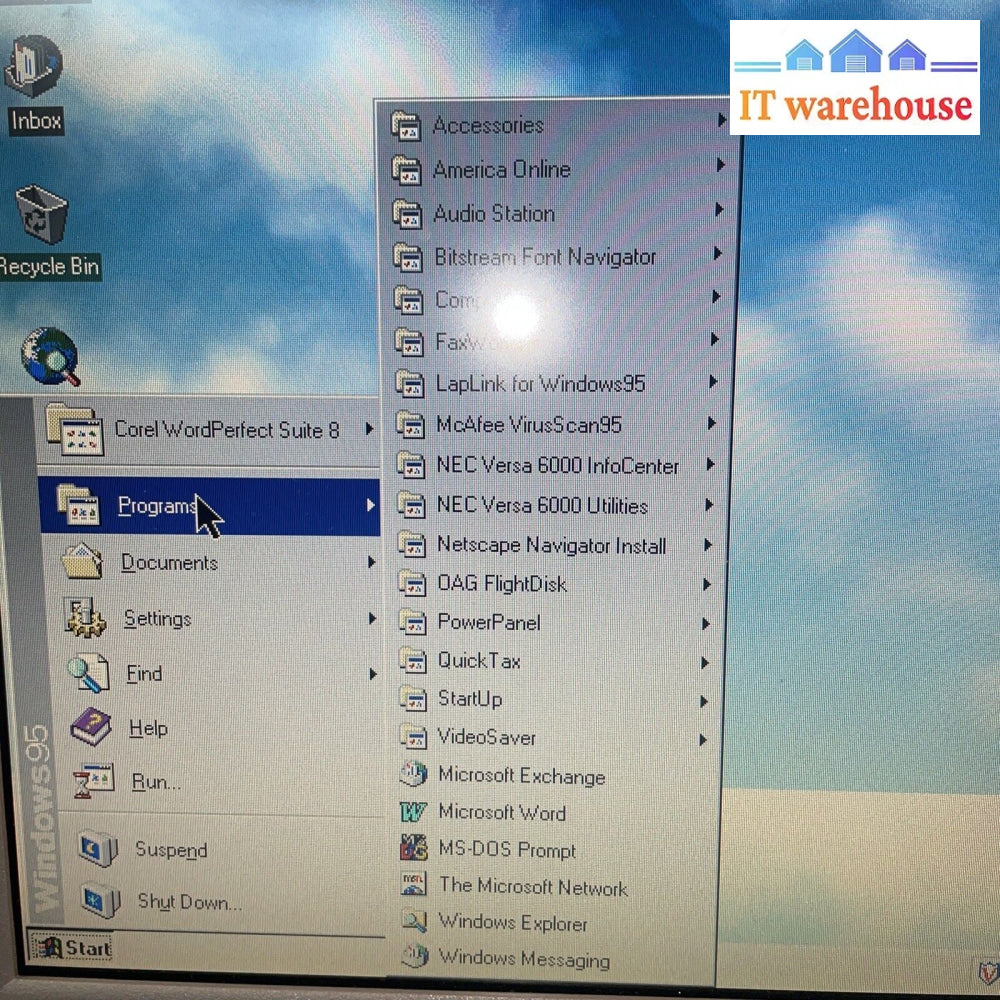The image size is (1000, 1000).
Task: Open Corel WordPerfect Suite 8 entry
Action: 226,430
